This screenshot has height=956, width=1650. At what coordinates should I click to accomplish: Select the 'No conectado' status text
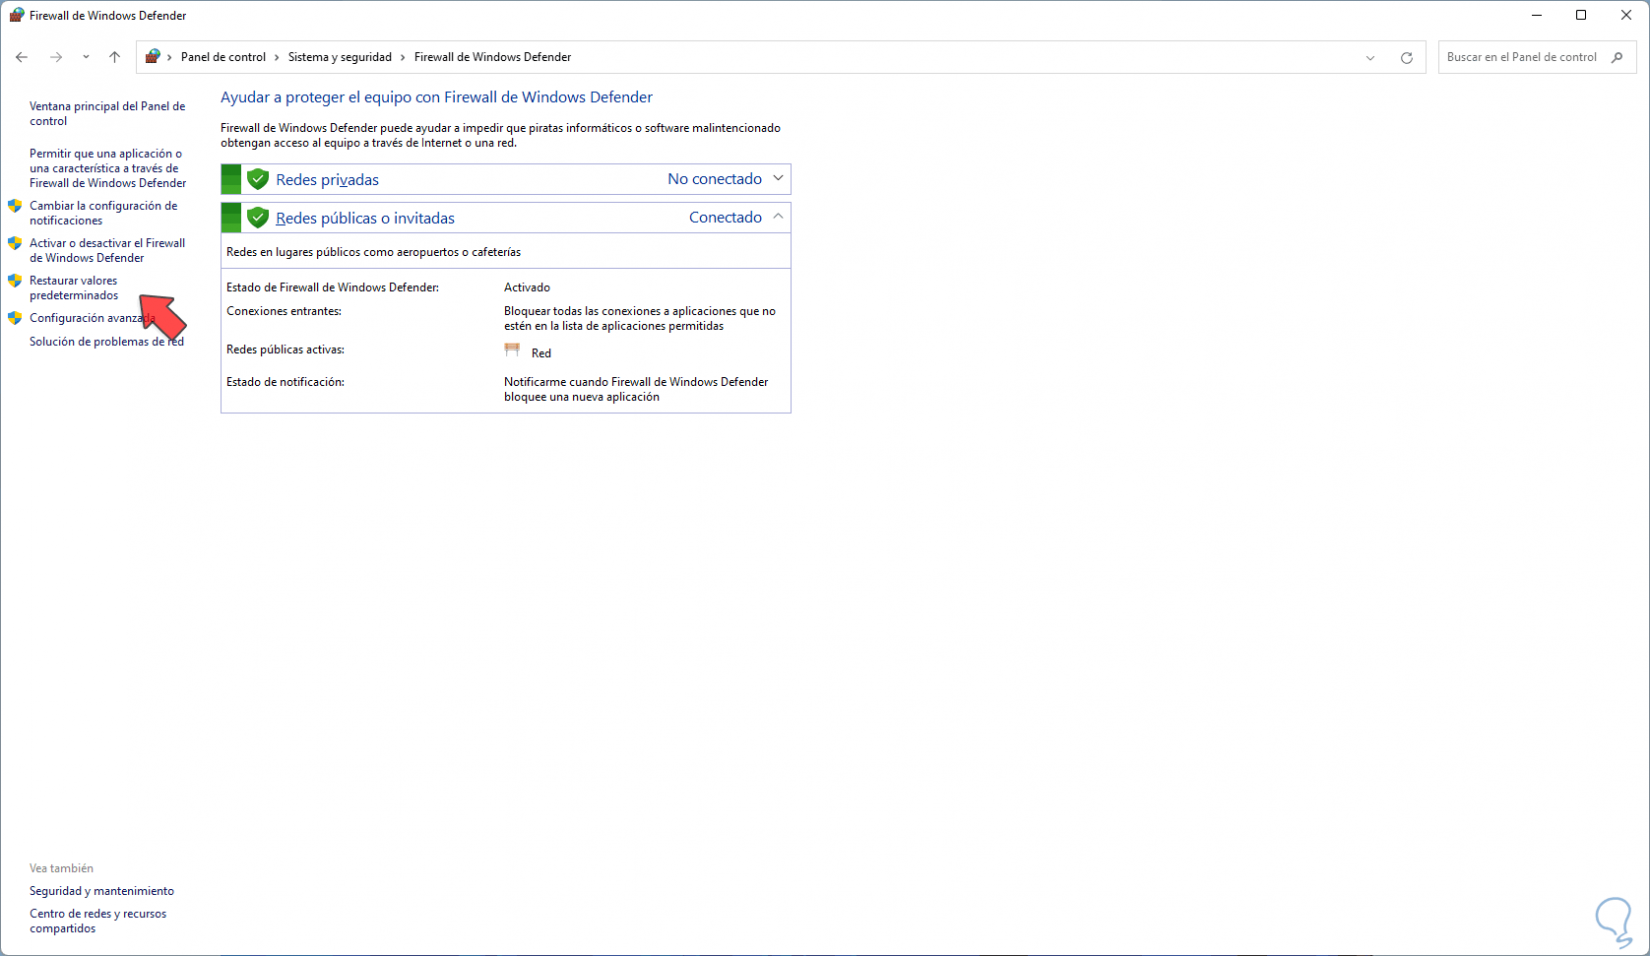tap(715, 179)
